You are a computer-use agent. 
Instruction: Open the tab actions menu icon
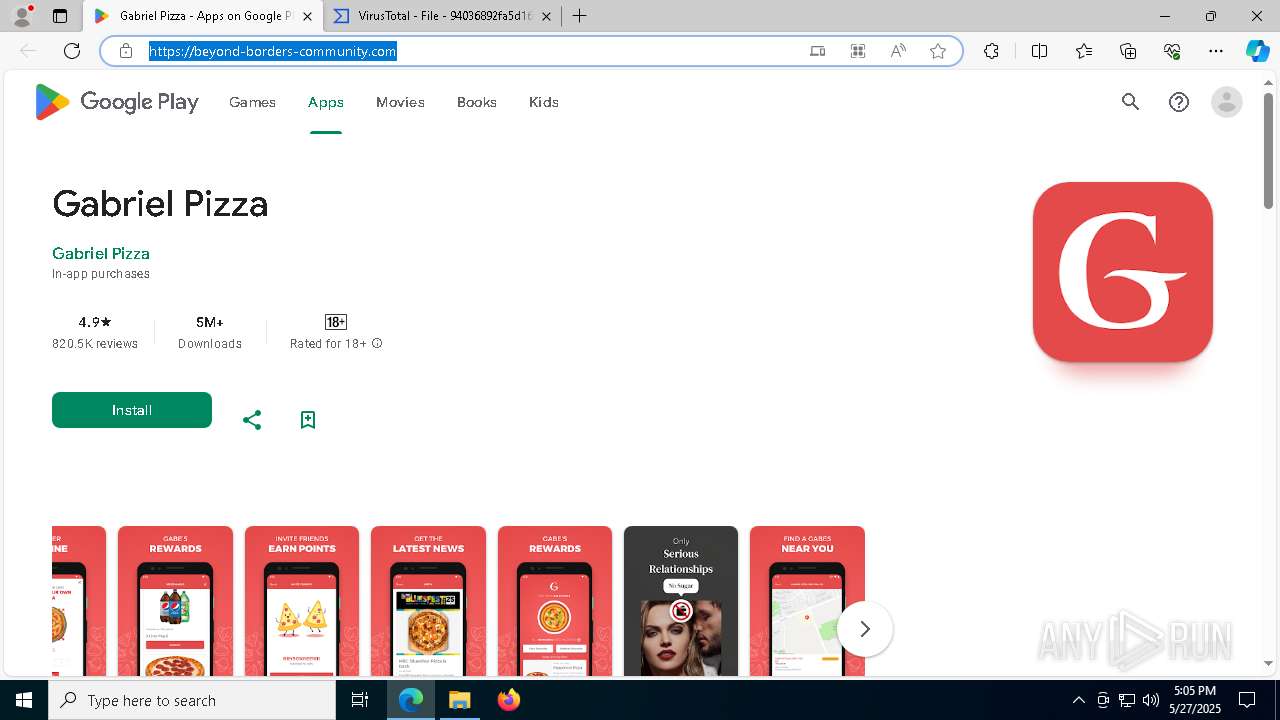click(x=60, y=16)
